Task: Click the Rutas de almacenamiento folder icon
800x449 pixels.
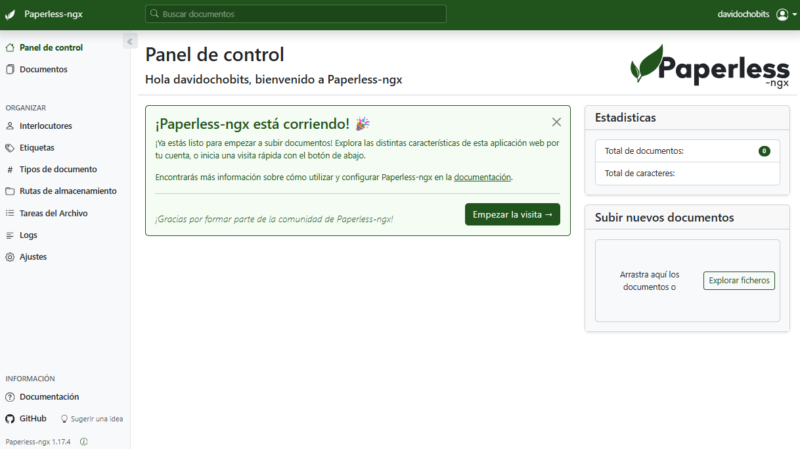Action: click(x=10, y=191)
